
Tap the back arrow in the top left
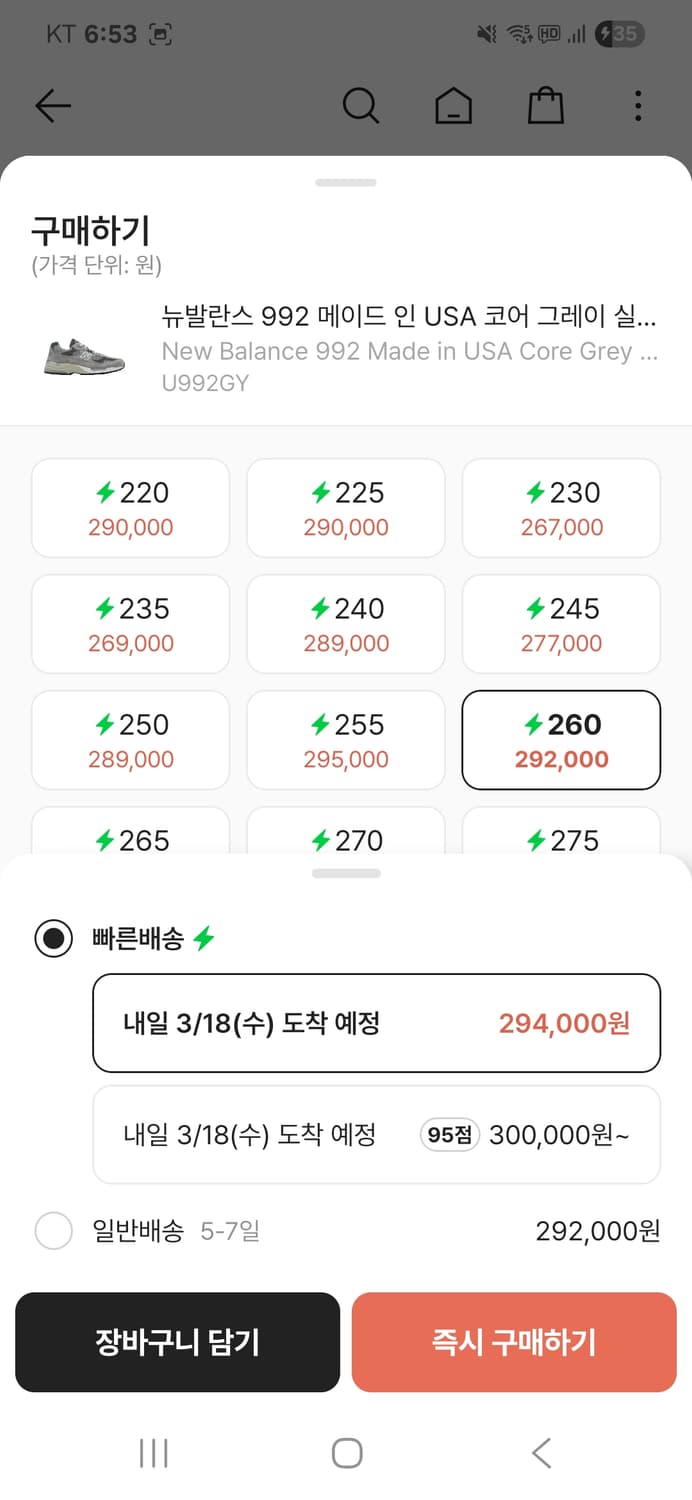coord(53,105)
